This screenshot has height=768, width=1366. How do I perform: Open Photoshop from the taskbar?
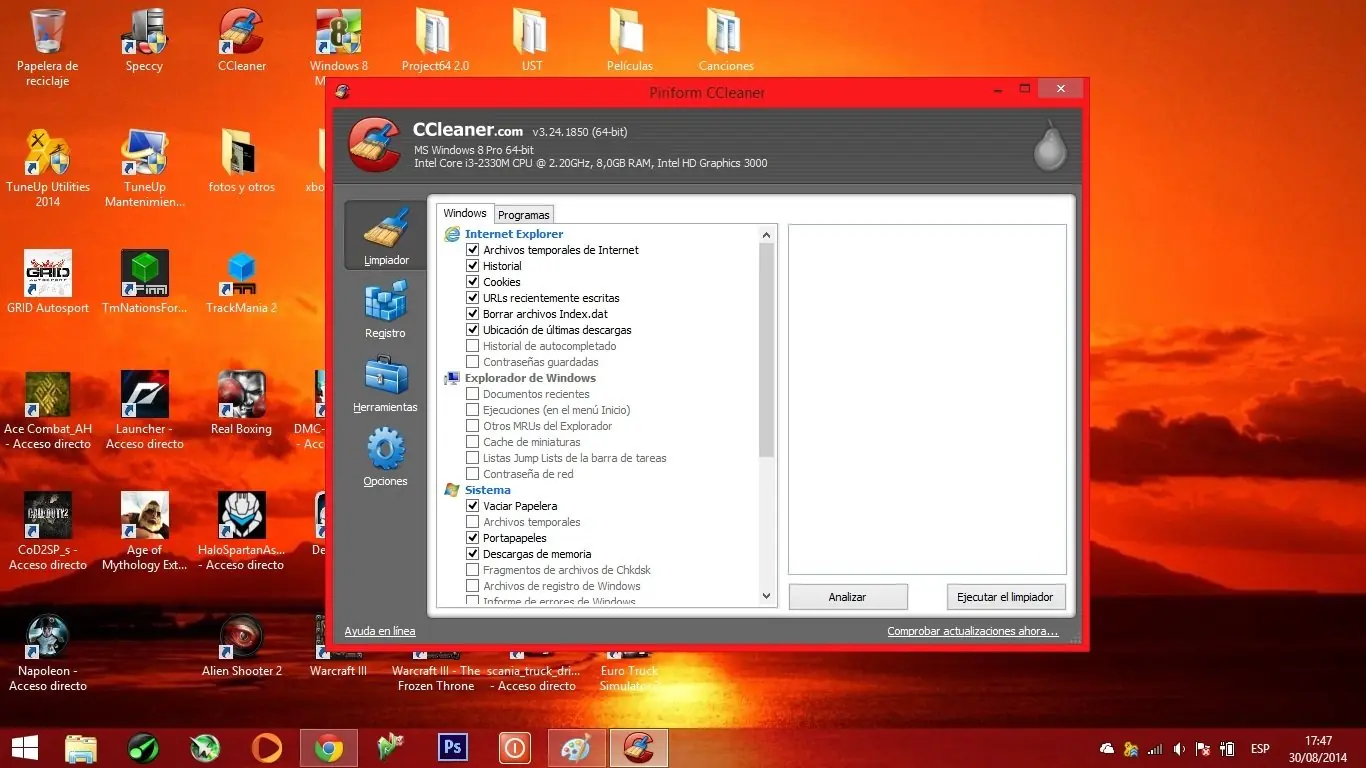pyautogui.click(x=453, y=747)
